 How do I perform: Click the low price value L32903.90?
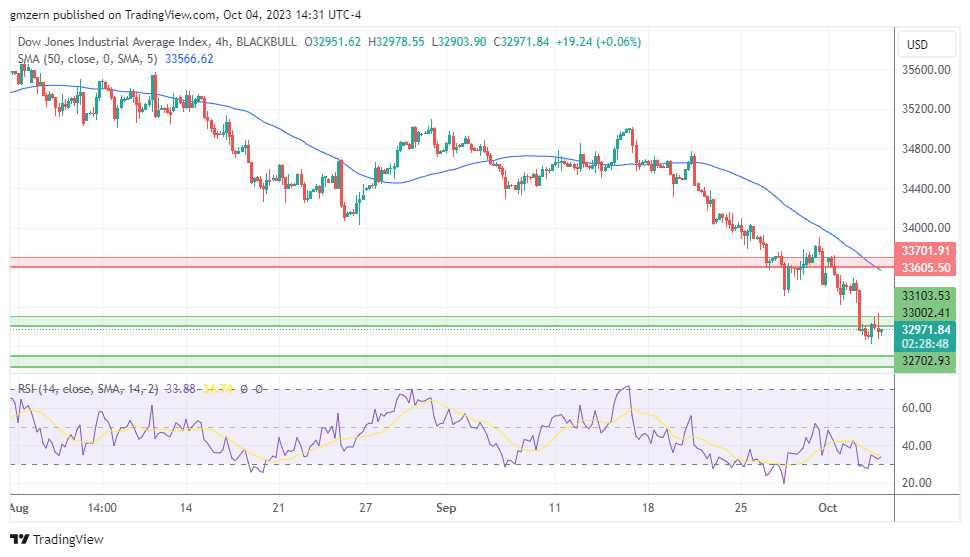click(x=459, y=42)
